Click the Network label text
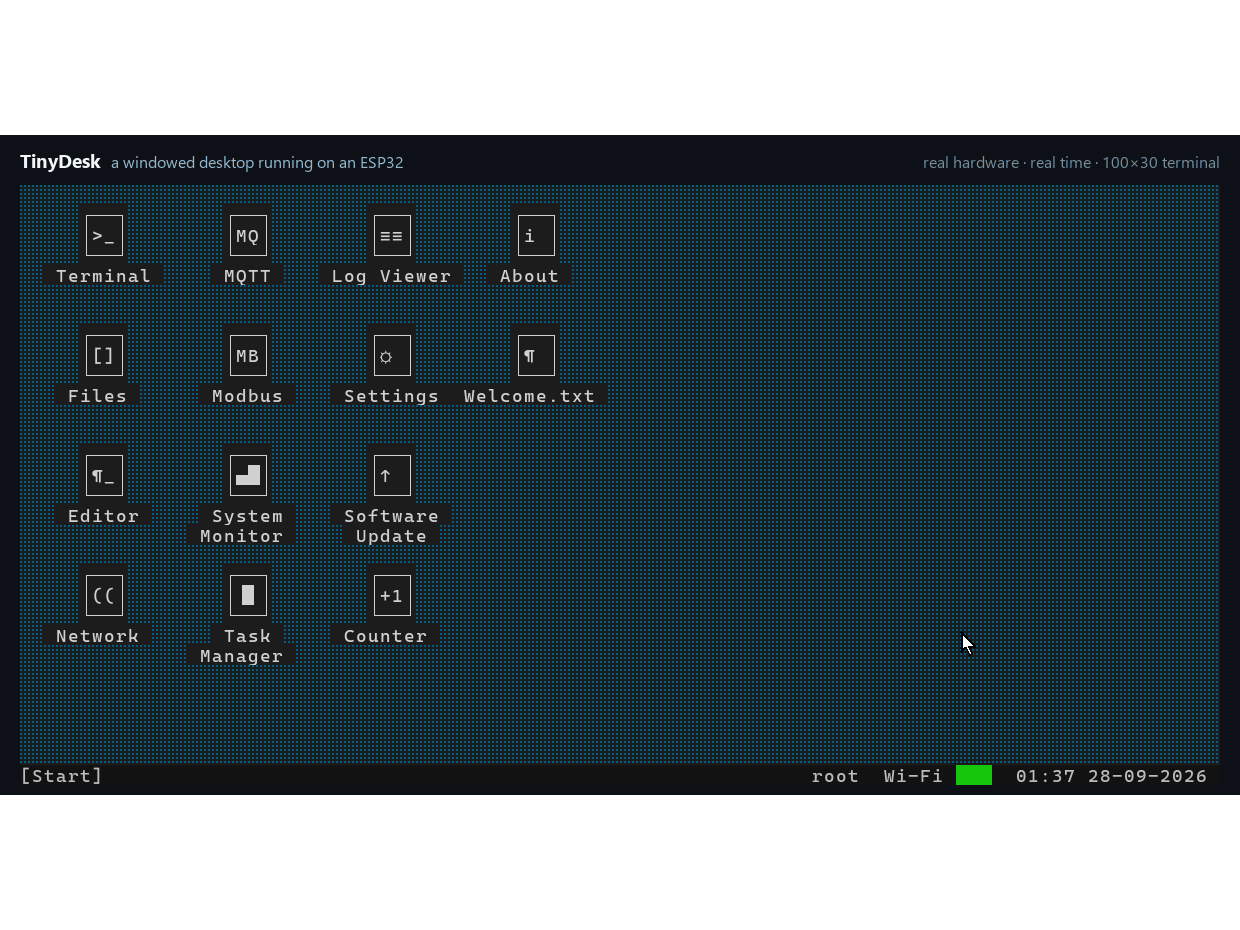The width and height of the screenshot is (1240, 930). pos(98,636)
